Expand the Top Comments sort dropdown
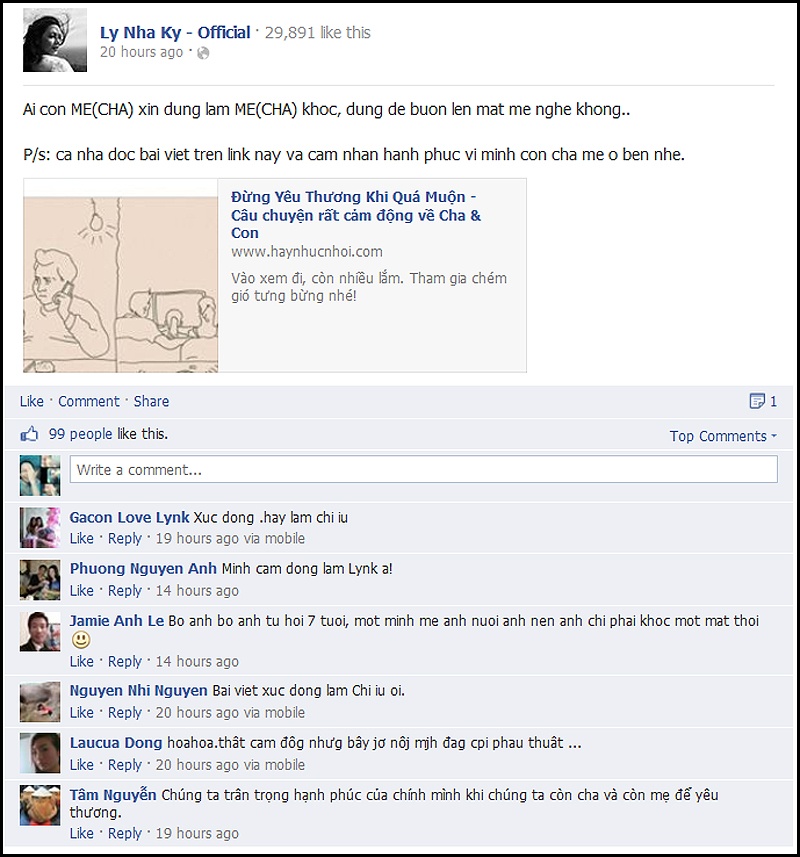The height and width of the screenshot is (857, 800). click(x=723, y=436)
